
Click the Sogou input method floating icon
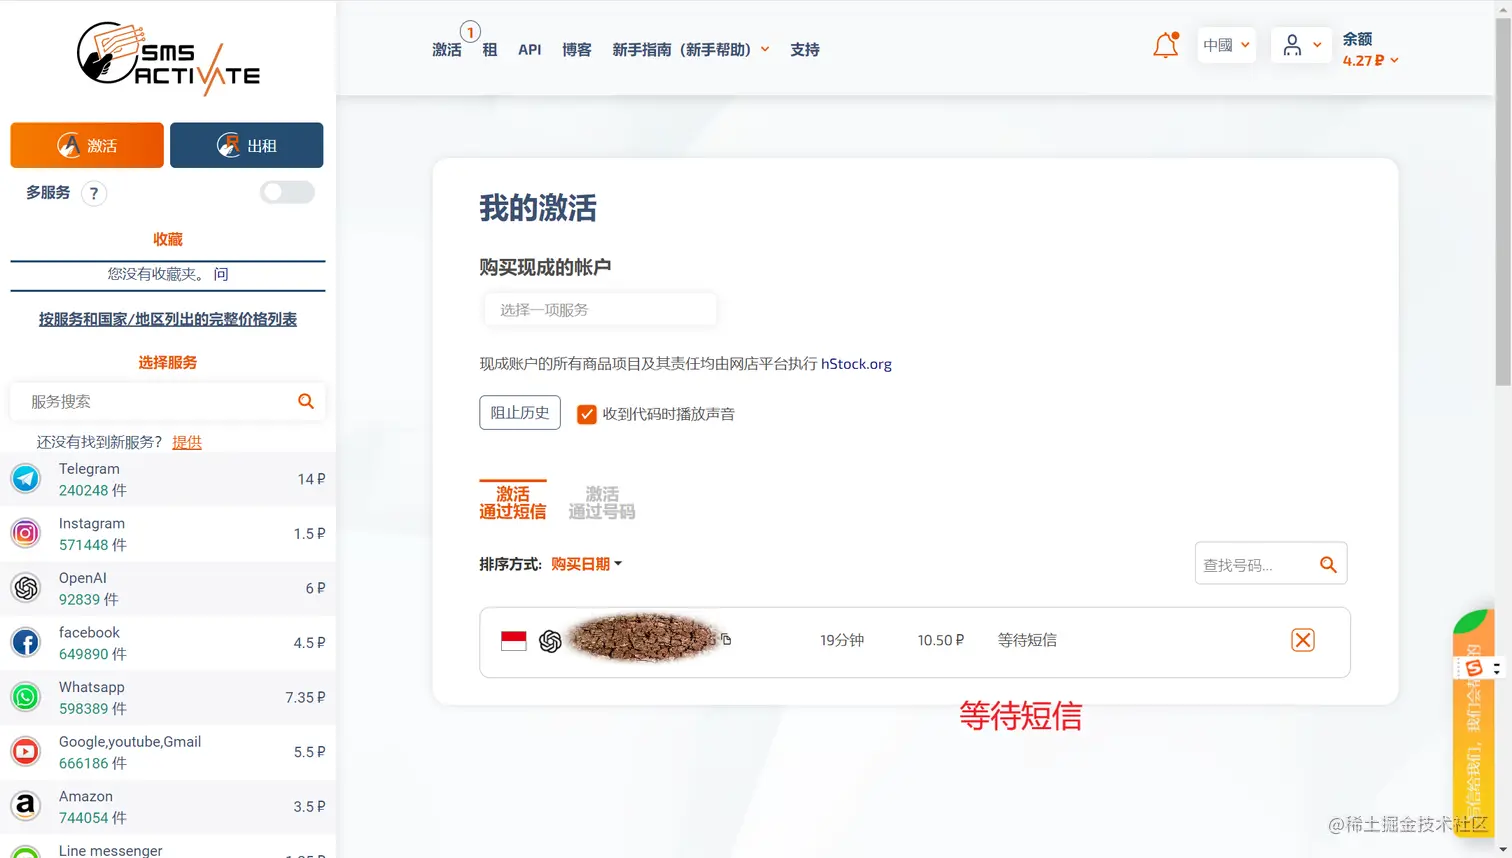1474,668
